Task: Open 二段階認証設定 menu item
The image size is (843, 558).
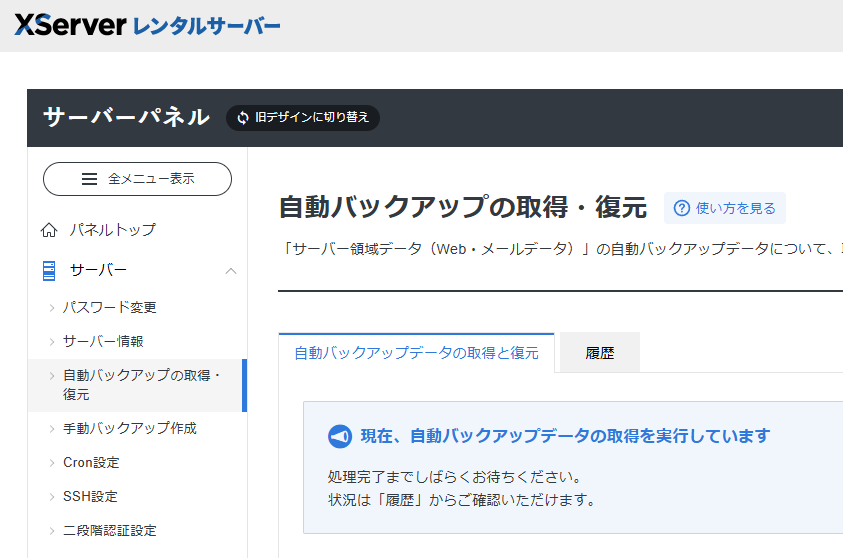Action: click(110, 530)
